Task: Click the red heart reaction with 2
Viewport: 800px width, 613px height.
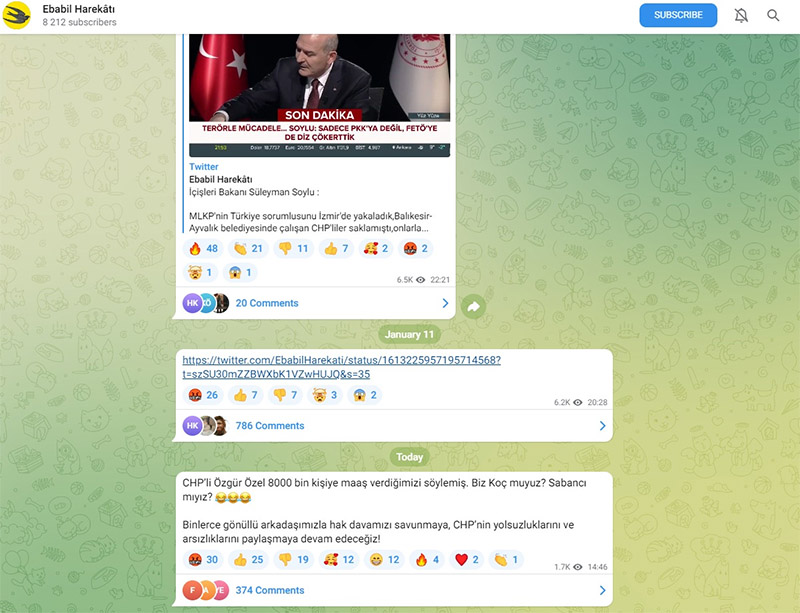Action: click(x=466, y=559)
